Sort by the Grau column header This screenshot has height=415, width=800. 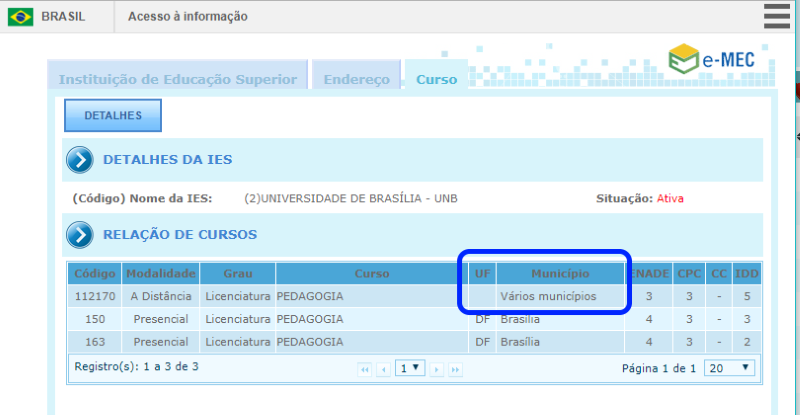(x=238, y=274)
